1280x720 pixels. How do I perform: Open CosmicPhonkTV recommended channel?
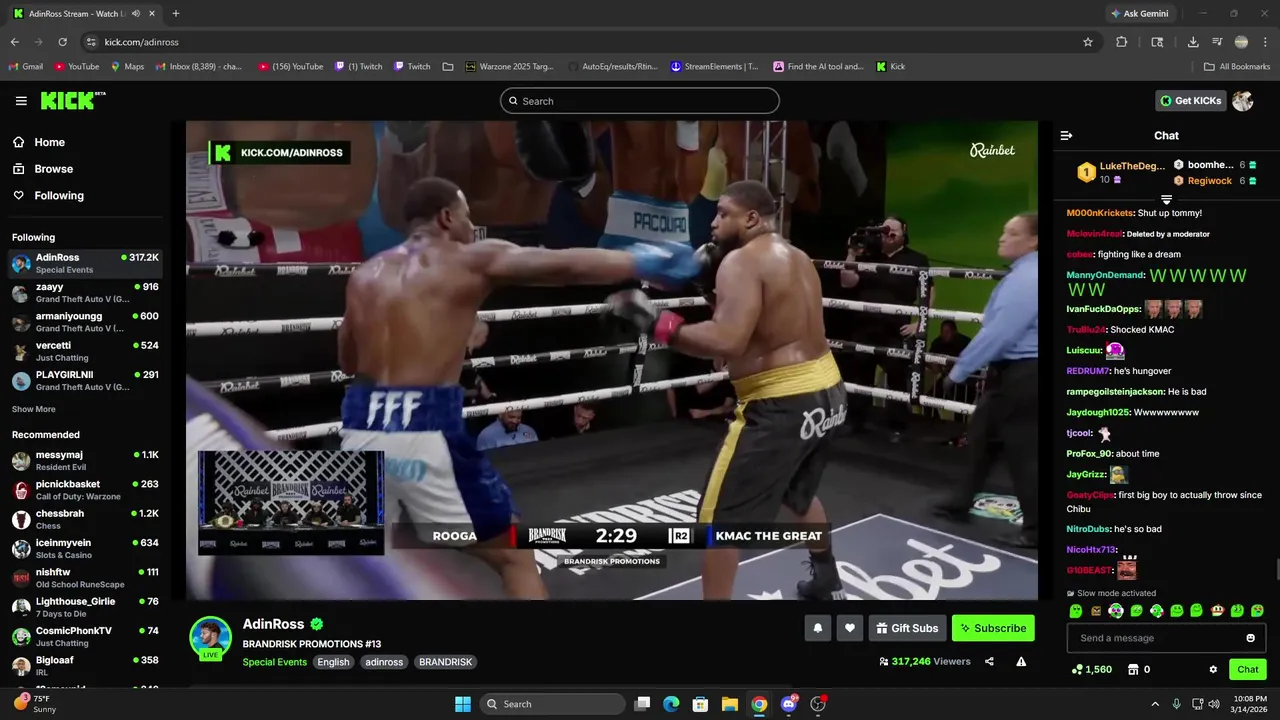click(85, 637)
